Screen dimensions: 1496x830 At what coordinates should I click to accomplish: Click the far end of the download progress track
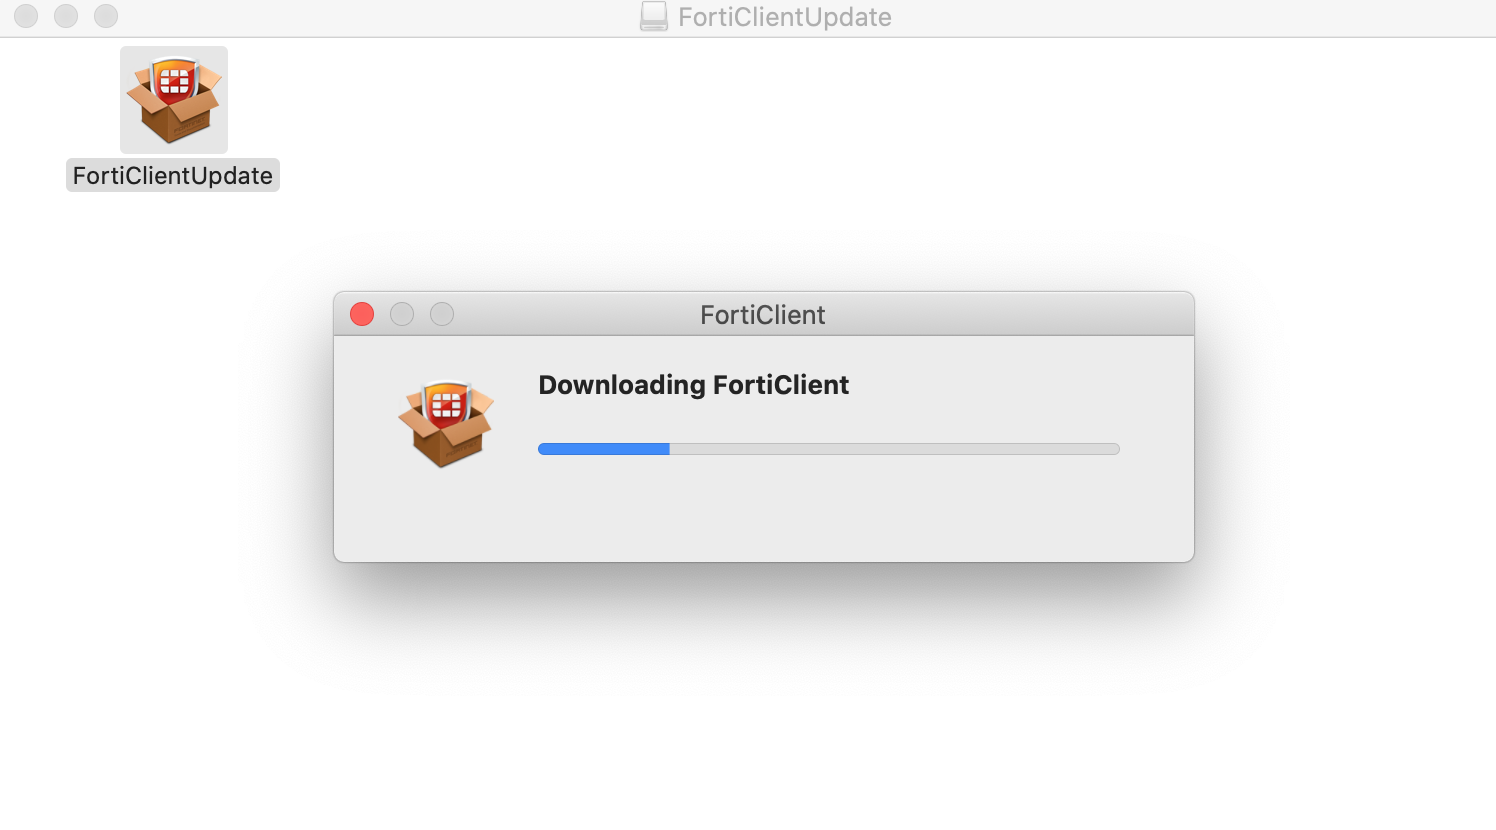click(x=1114, y=449)
